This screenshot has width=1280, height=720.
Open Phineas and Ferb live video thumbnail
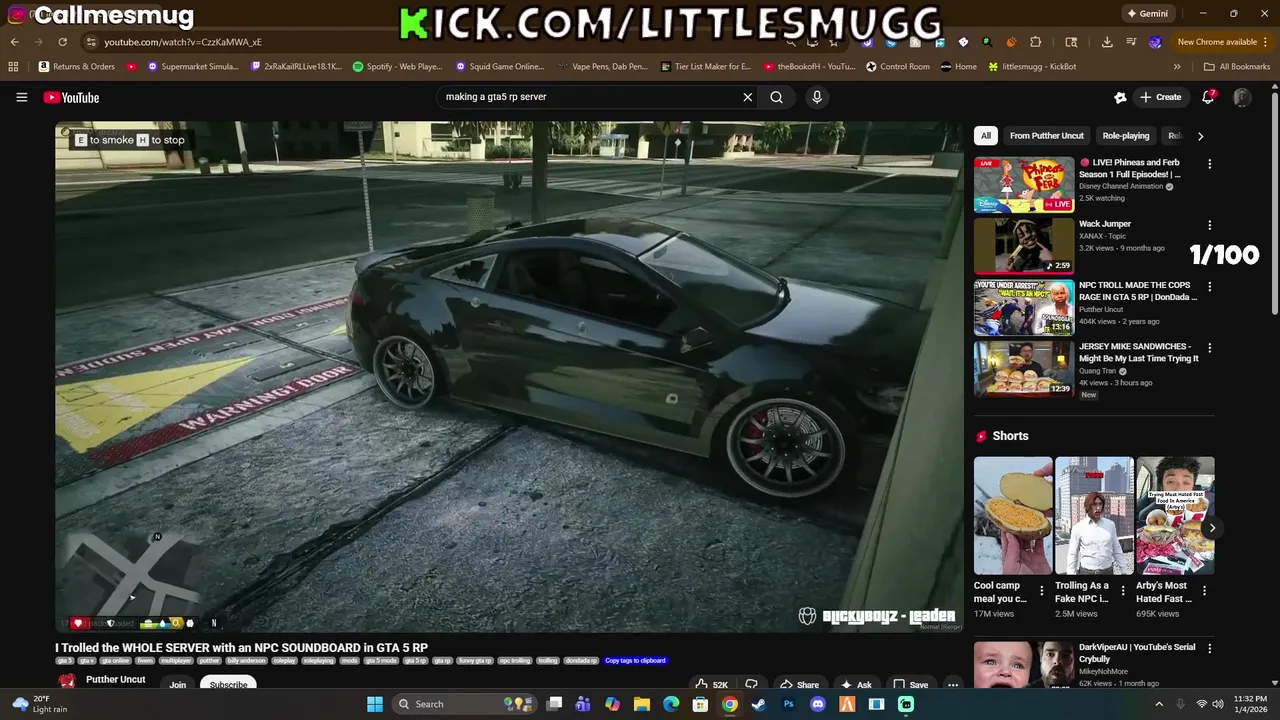[x=1024, y=185]
